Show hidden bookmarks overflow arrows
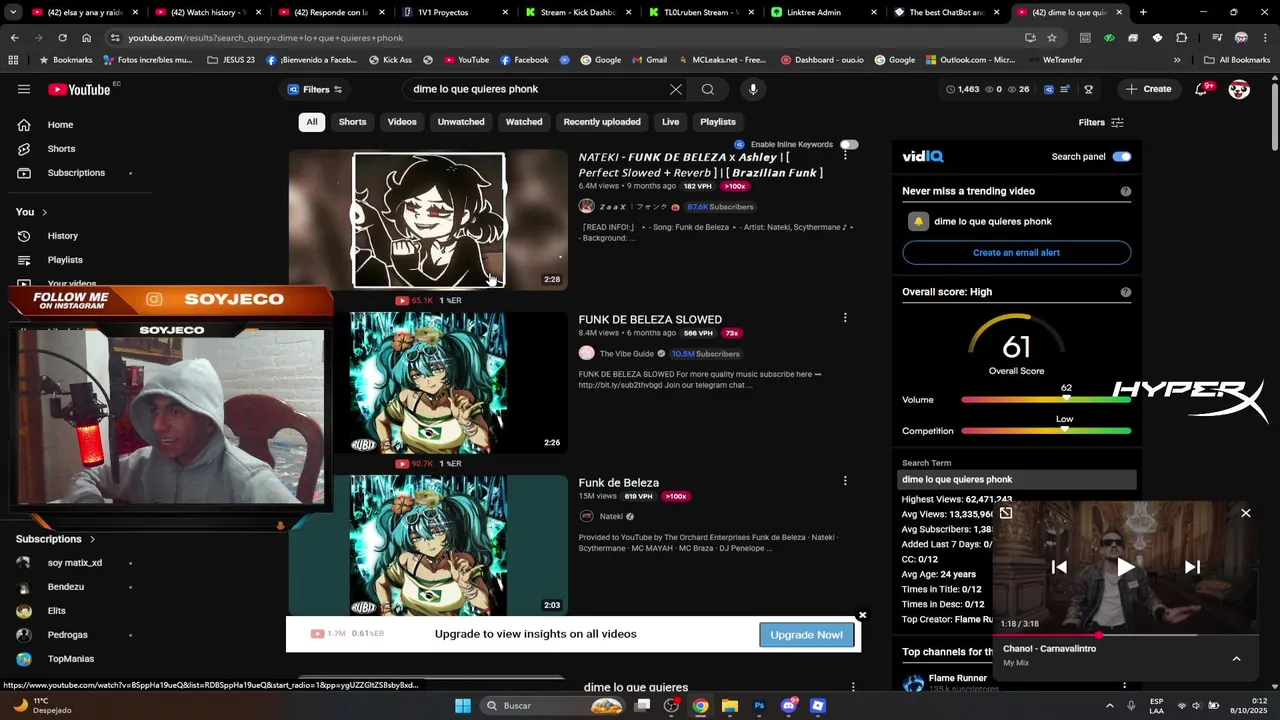Viewport: 1280px width, 720px height. tap(1177, 59)
